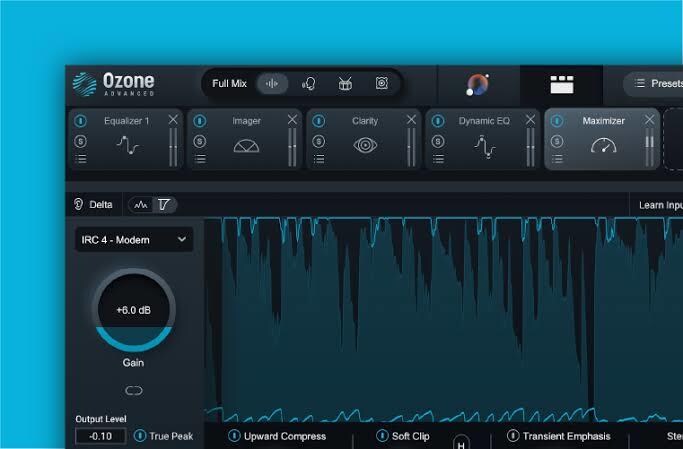
Task: Select the Full Mix label
Action: 229,84
